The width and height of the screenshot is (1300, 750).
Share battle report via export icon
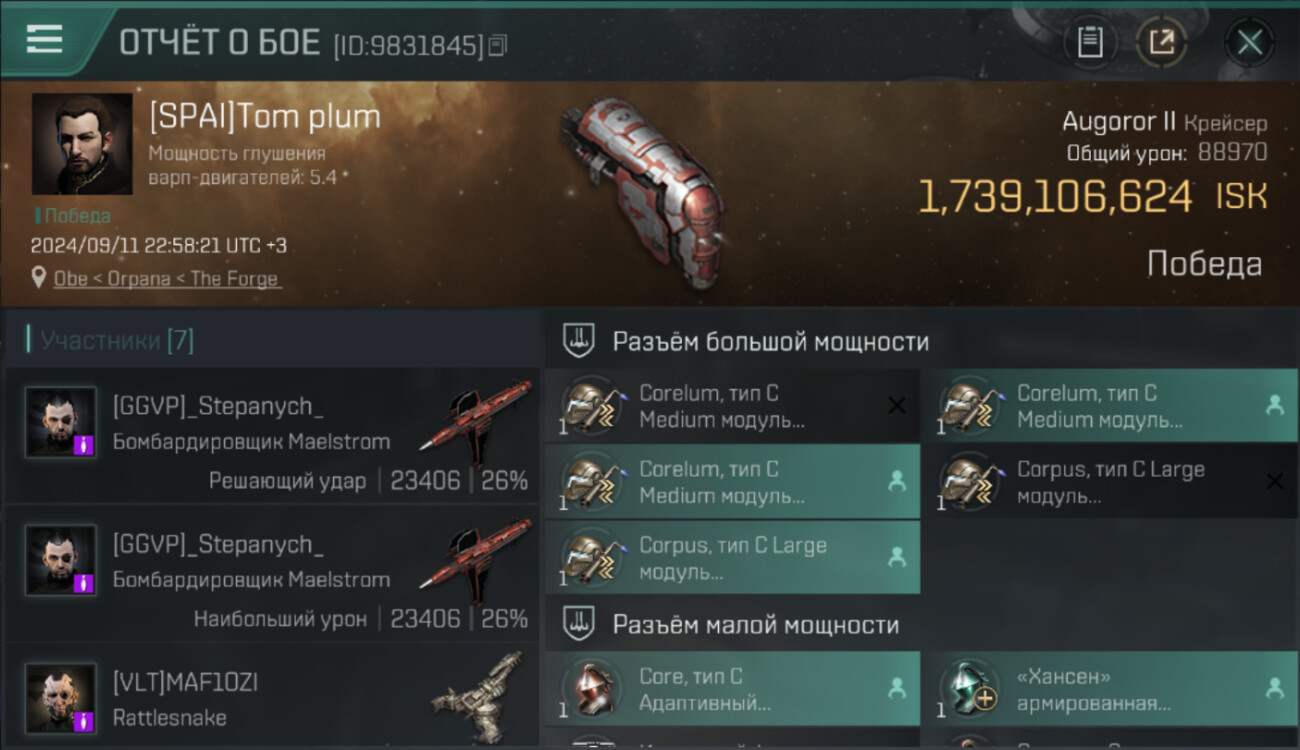coord(1161,42)
